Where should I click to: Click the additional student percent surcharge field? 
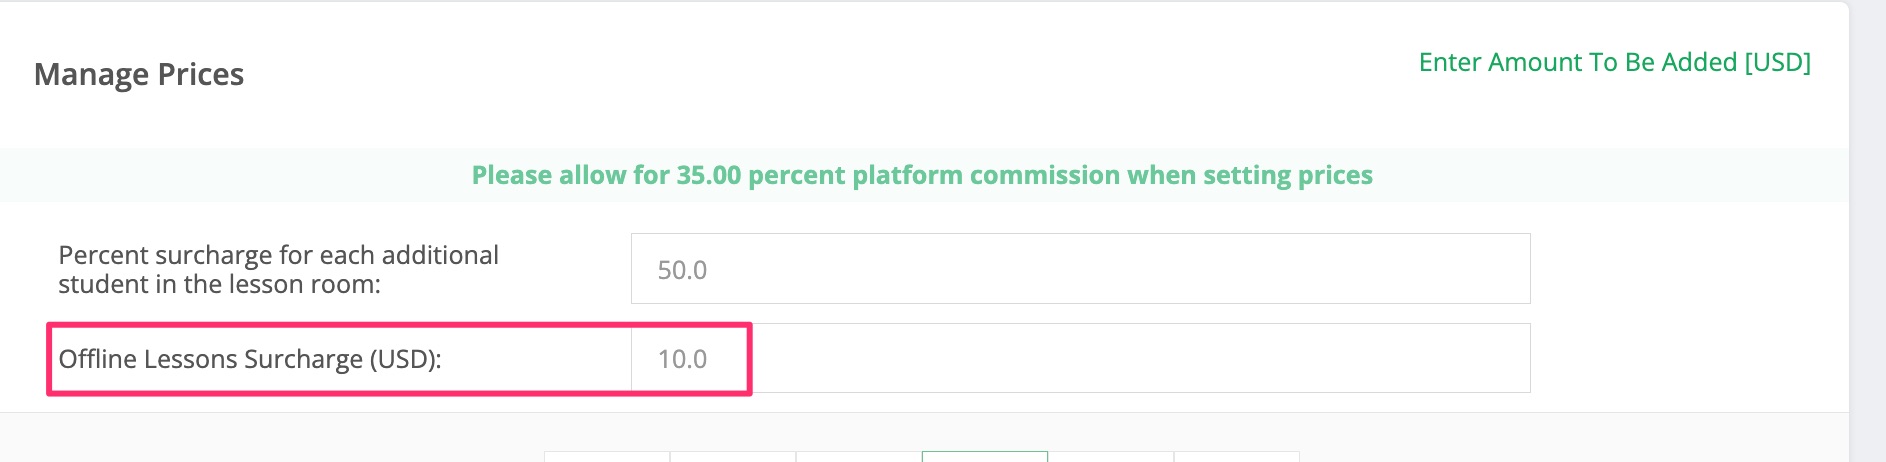(x=1080, y=269)
